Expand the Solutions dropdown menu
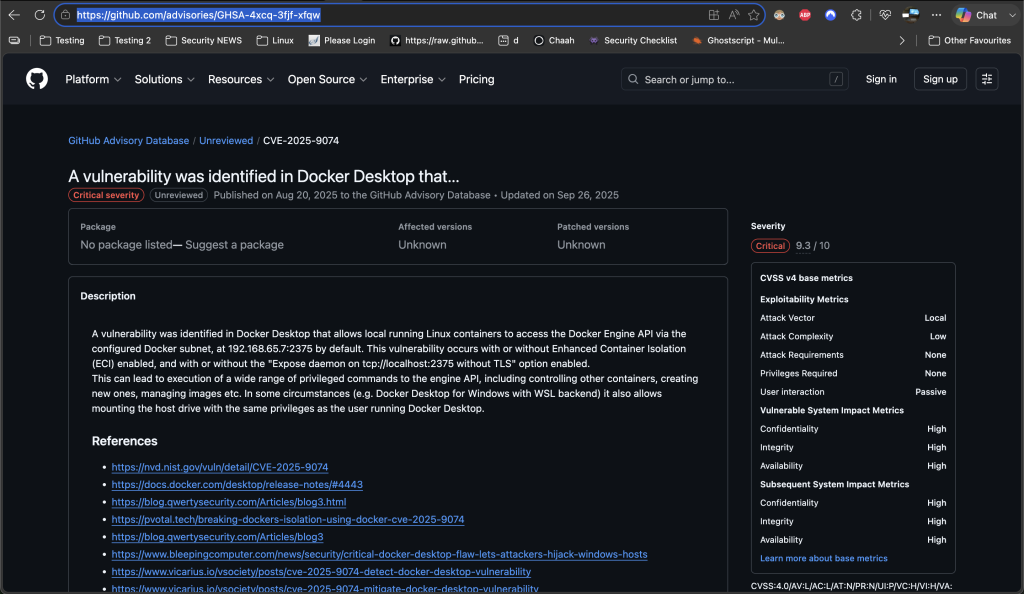The height and width of the screenshot is (594, 1024). point(165,79)
